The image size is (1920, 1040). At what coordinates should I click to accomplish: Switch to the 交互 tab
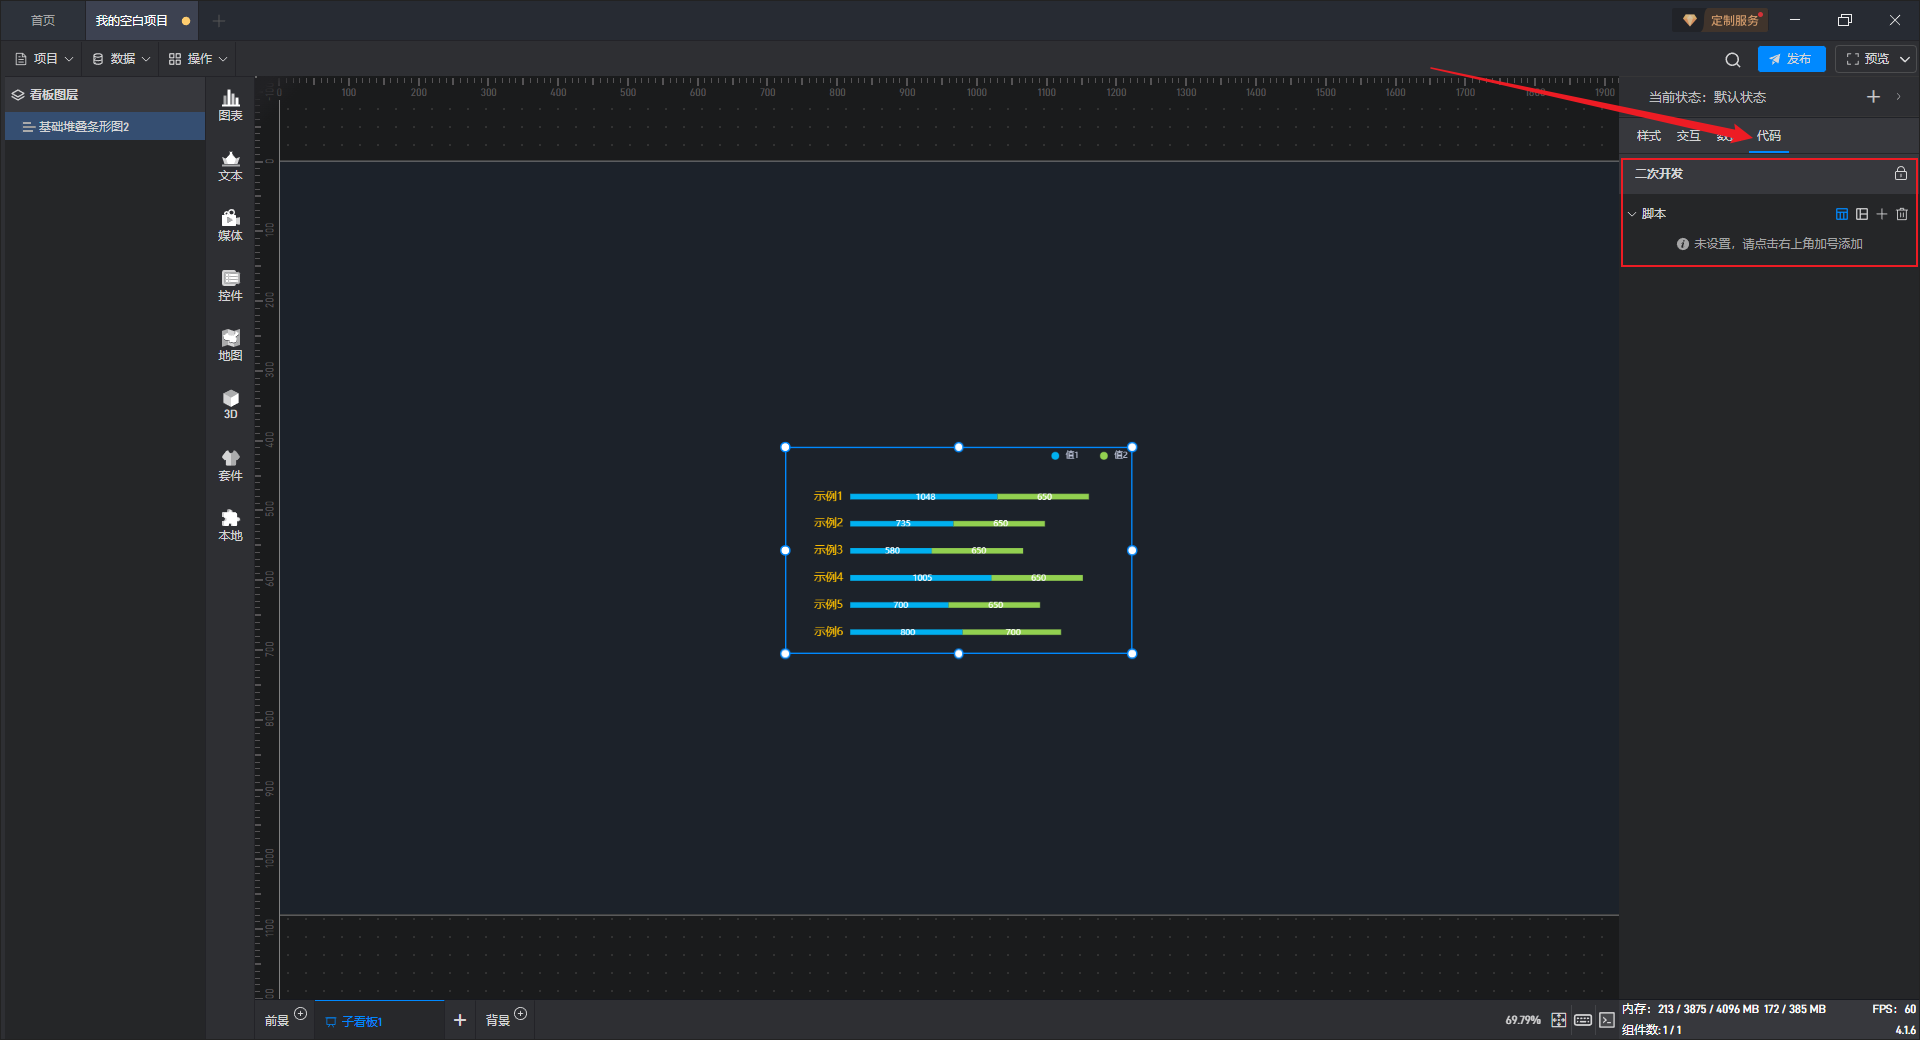click(x=1688, y=136)
